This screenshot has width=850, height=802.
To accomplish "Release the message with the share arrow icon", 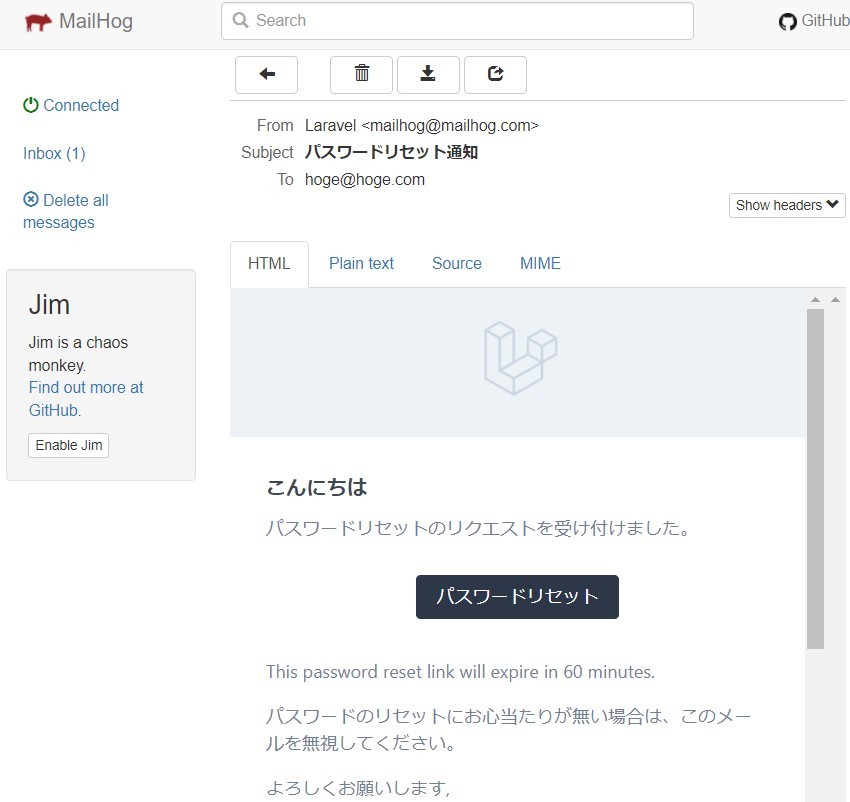I will [495, 74].
